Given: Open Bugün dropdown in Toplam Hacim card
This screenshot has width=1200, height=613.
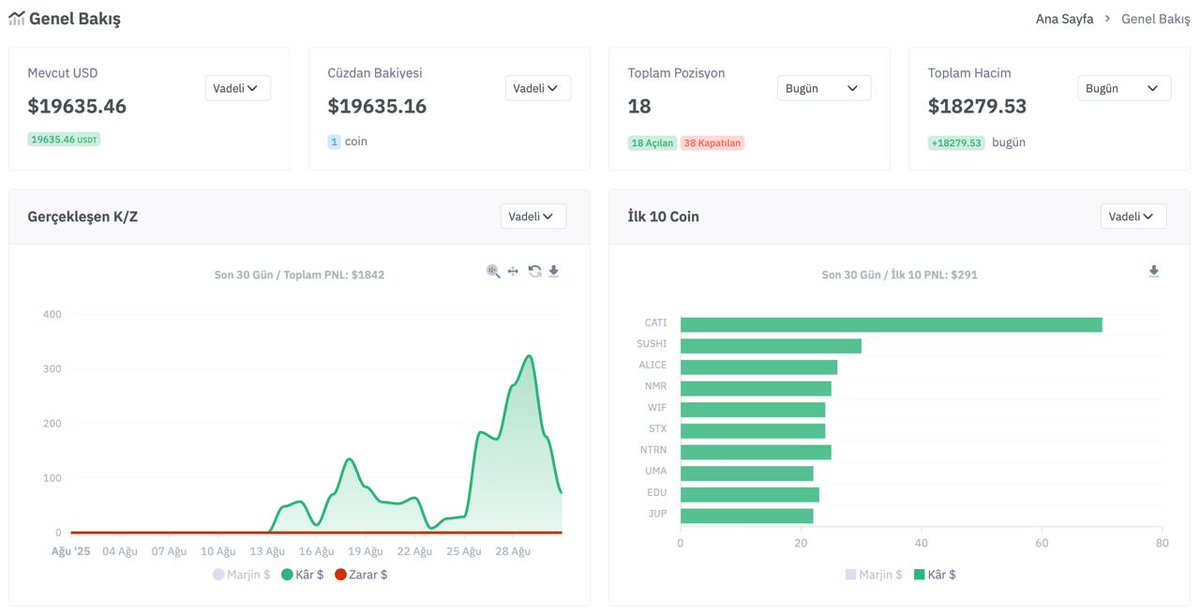Looking at the screenshot, I should coord(1124,88).
